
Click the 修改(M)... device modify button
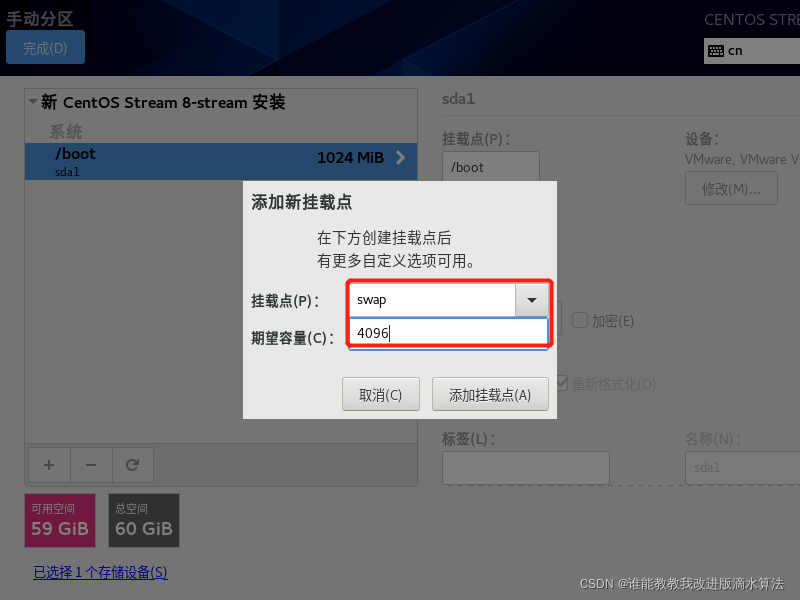[x=731, y=188]
